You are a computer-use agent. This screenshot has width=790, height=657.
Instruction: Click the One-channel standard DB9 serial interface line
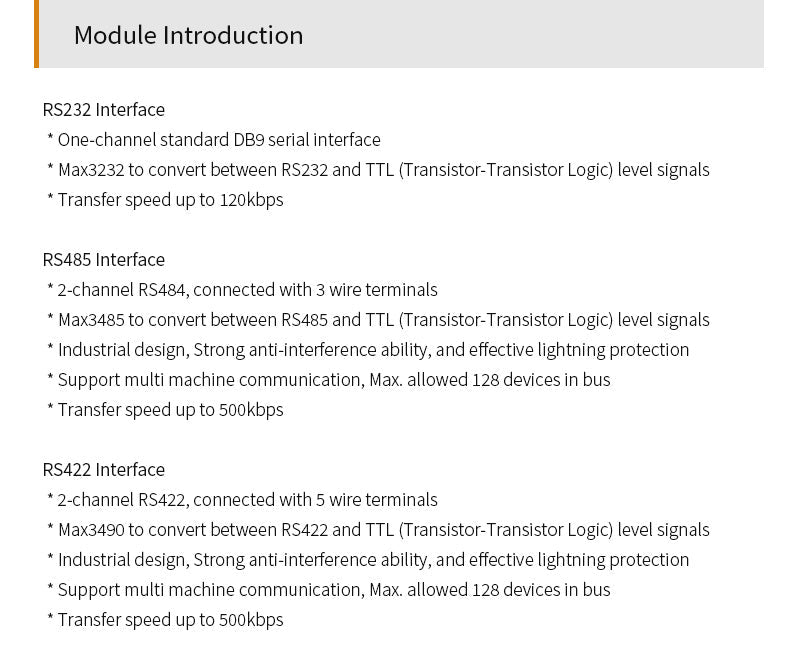pos(214,140)
